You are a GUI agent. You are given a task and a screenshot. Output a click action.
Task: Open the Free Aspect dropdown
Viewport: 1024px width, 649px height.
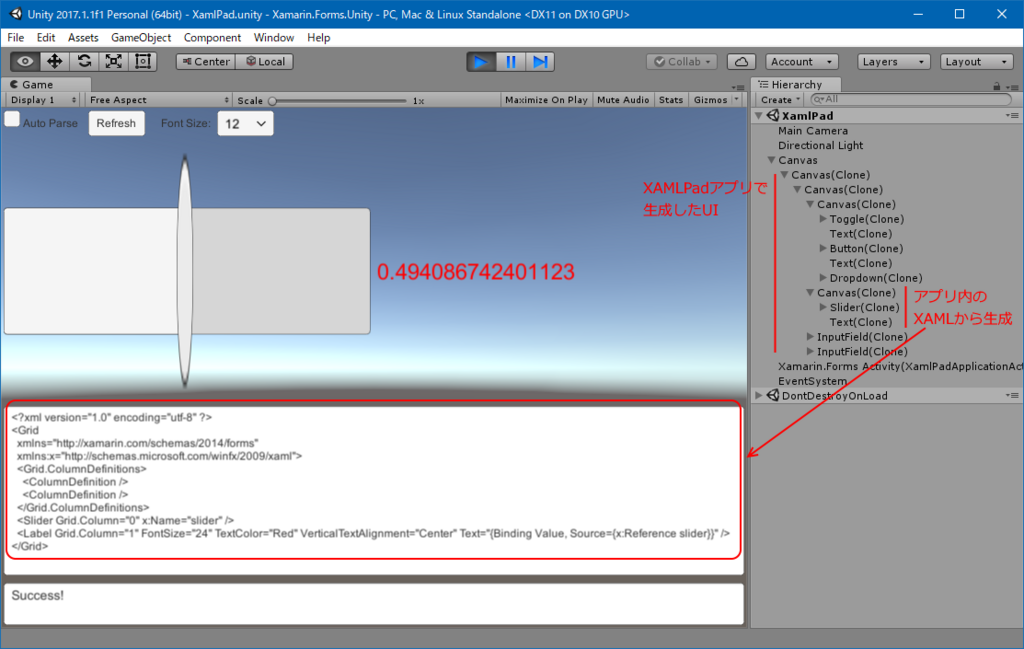coord(158,100)
